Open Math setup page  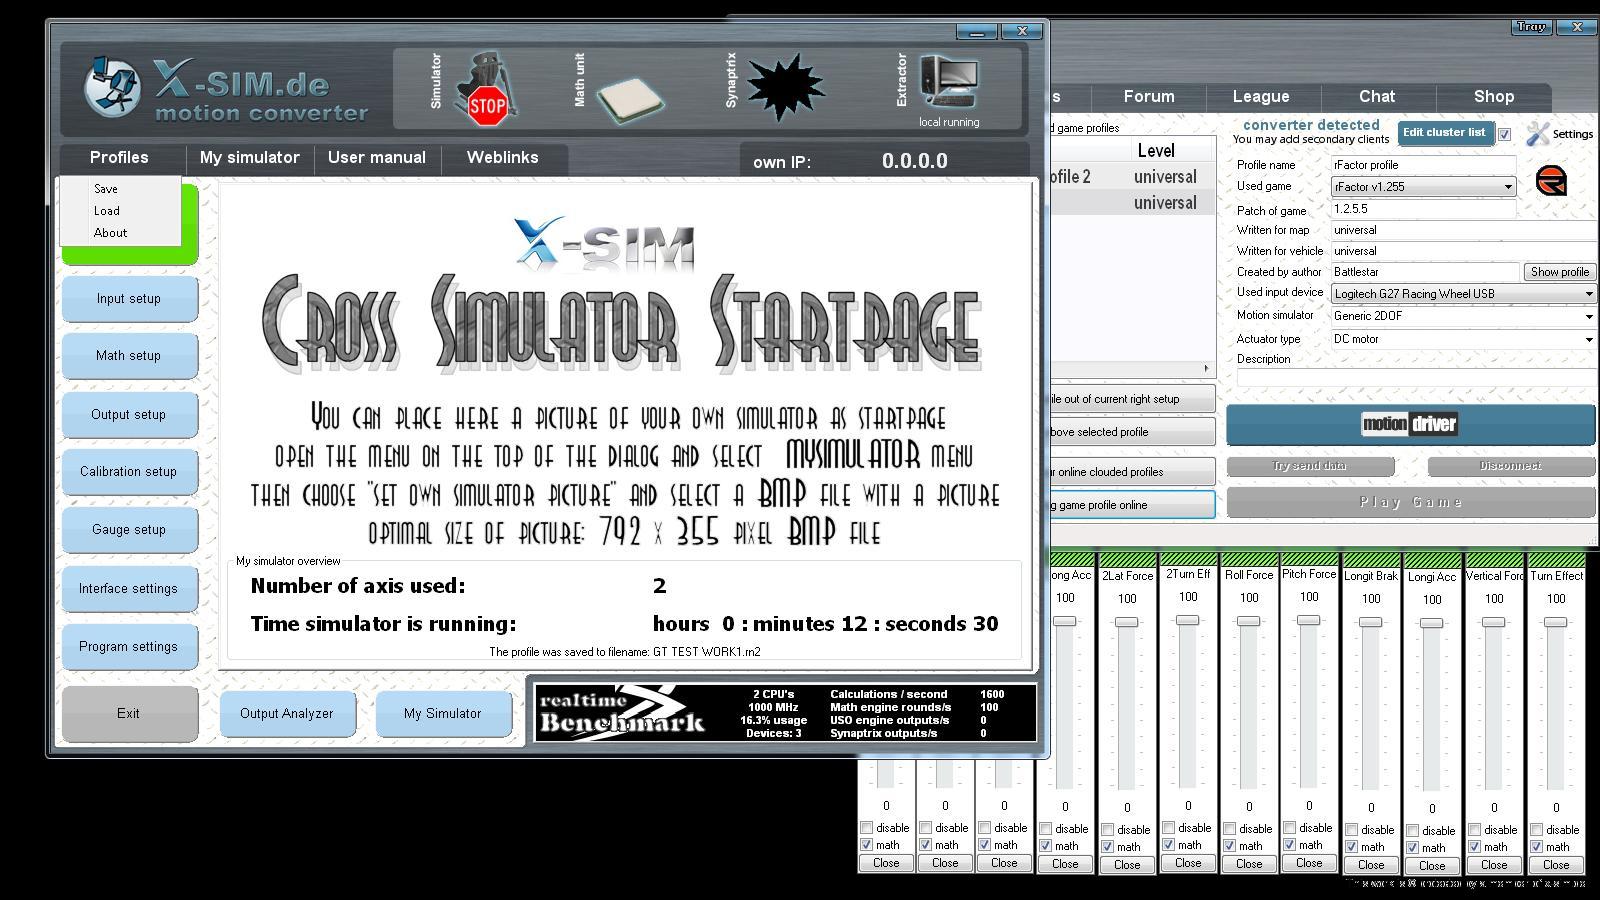click(x=129, y=356)
